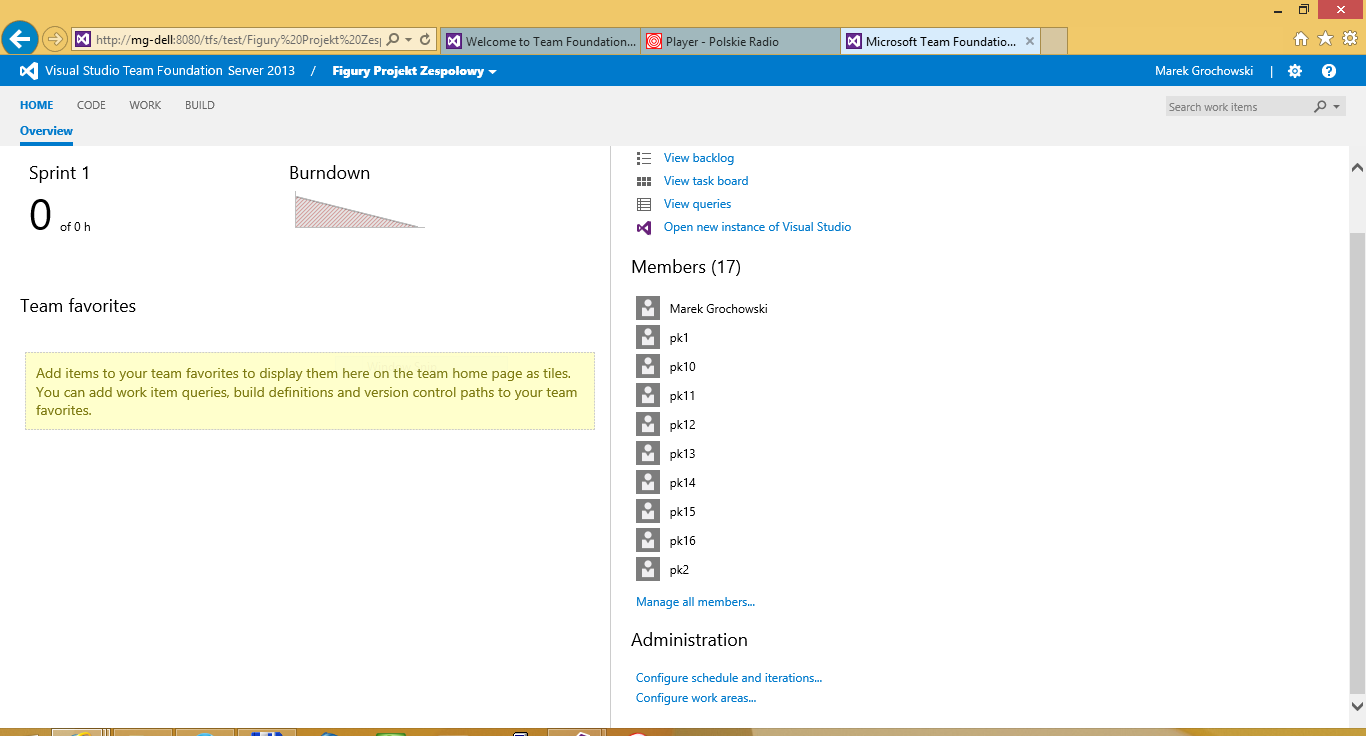The image size is (1366, 736).
Task: Expand the Figury Projekt Zespolowy project dropdown
Action: 492,72
